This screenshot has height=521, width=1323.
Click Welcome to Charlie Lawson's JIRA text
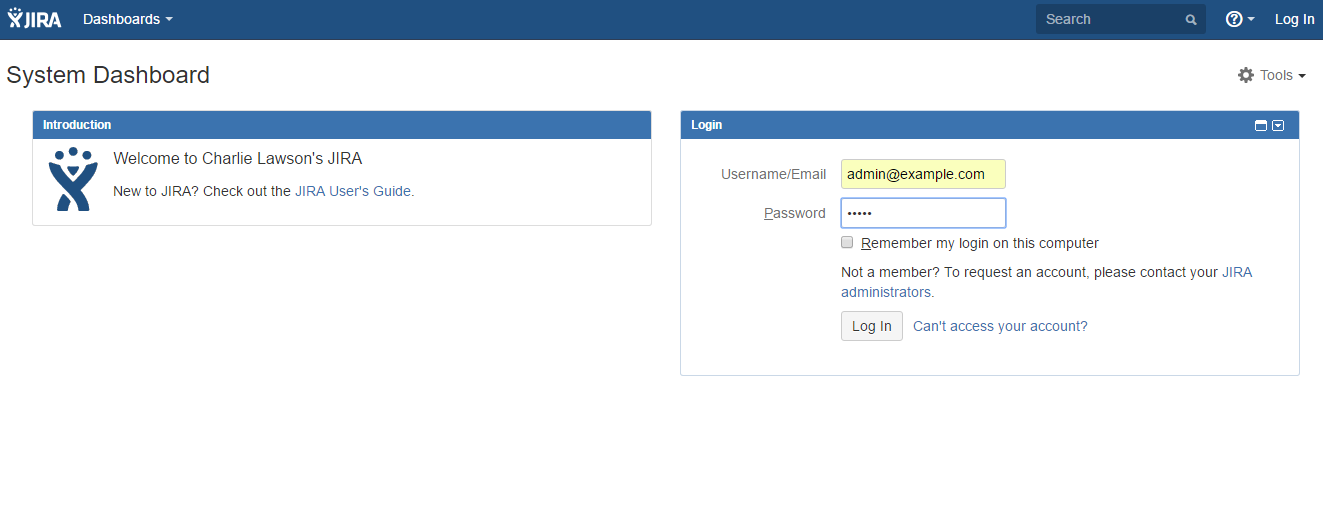coord(238,158)
